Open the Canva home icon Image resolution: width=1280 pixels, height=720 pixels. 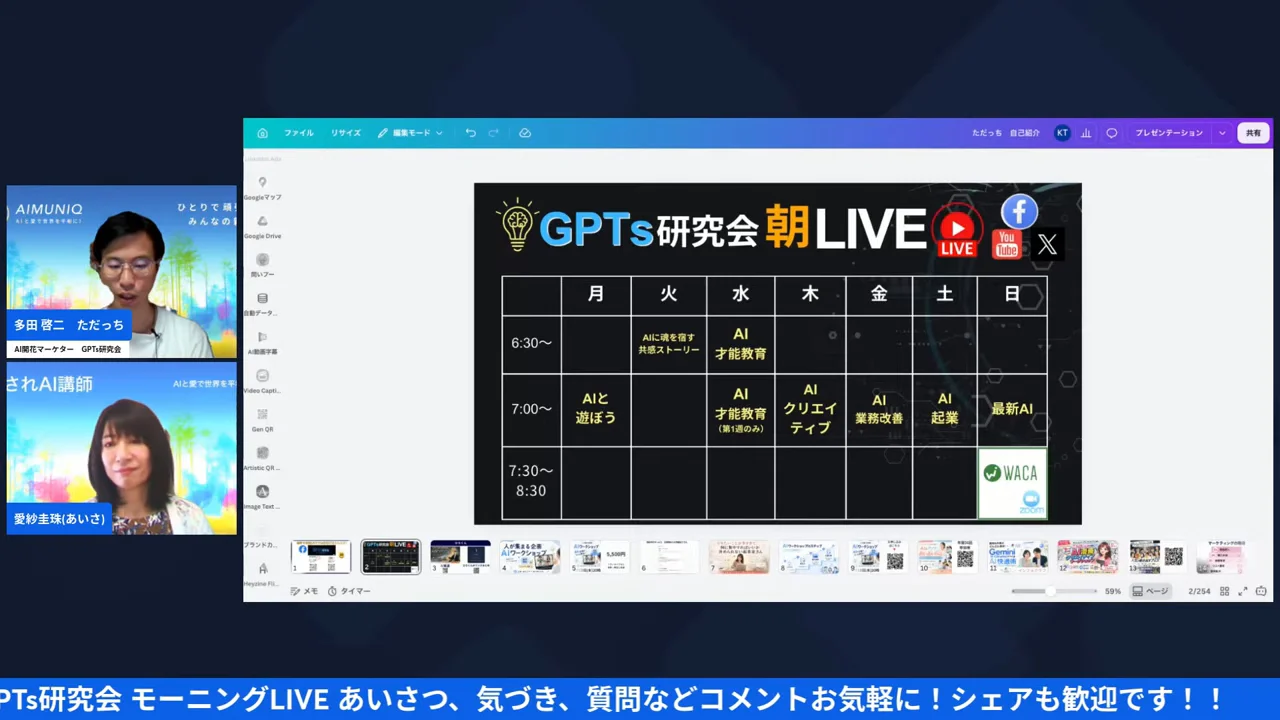tap(262, 133)
